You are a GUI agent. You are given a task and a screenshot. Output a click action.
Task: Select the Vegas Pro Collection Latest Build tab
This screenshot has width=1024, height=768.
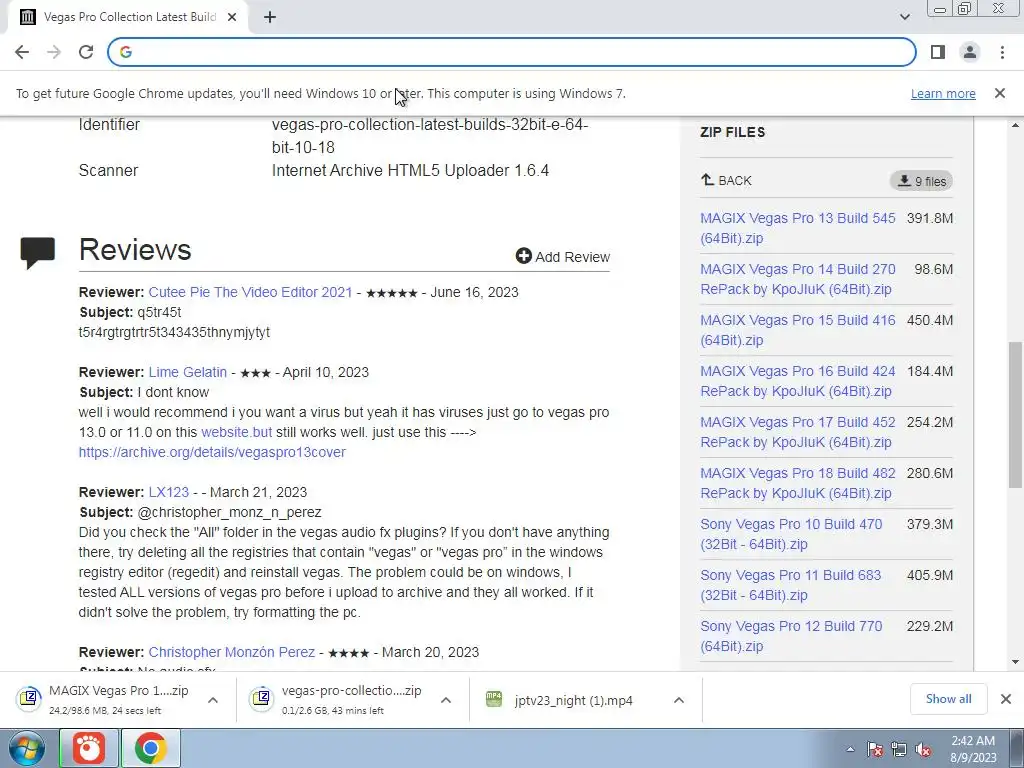(x=128, y=17)
